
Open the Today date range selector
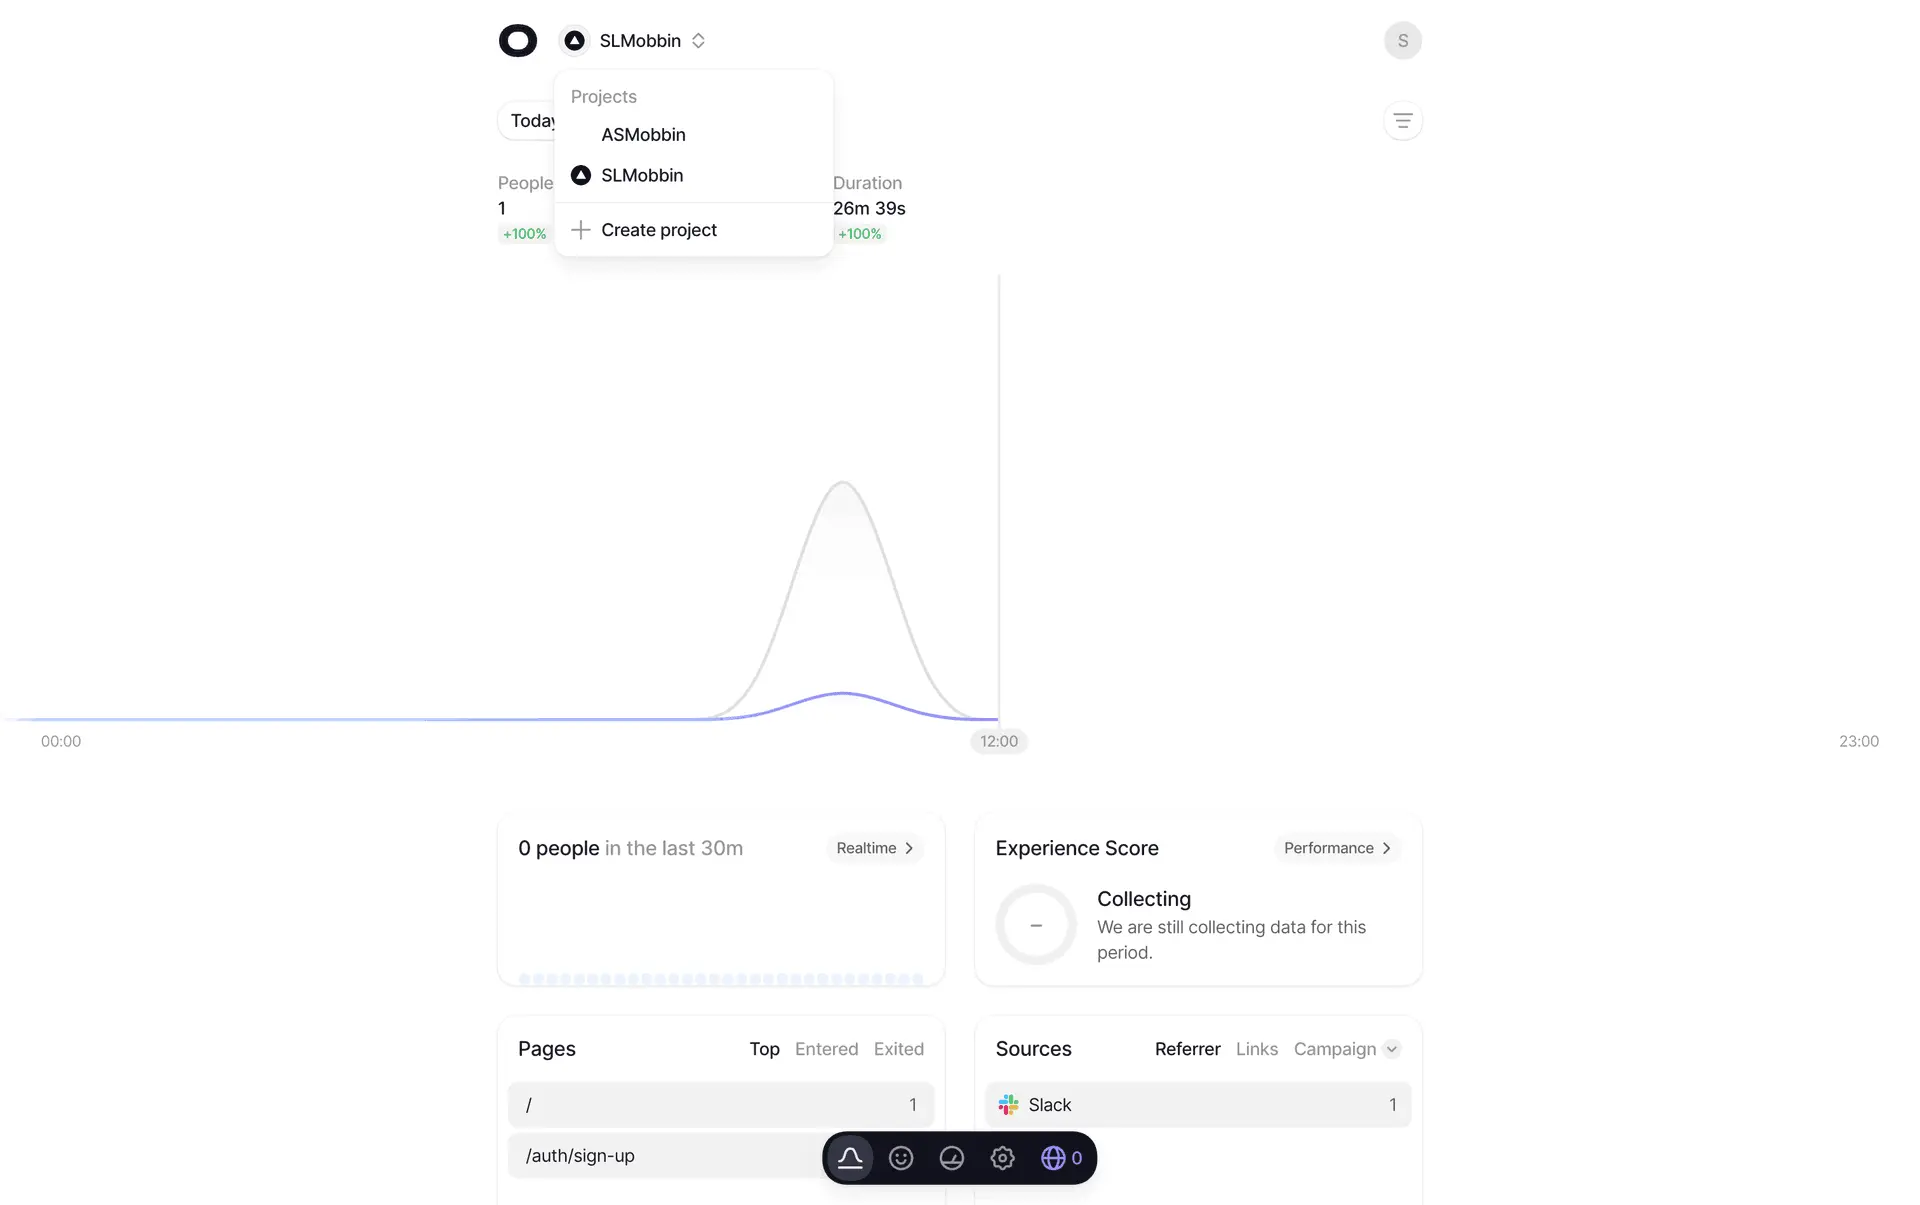[x=527, y=121]
